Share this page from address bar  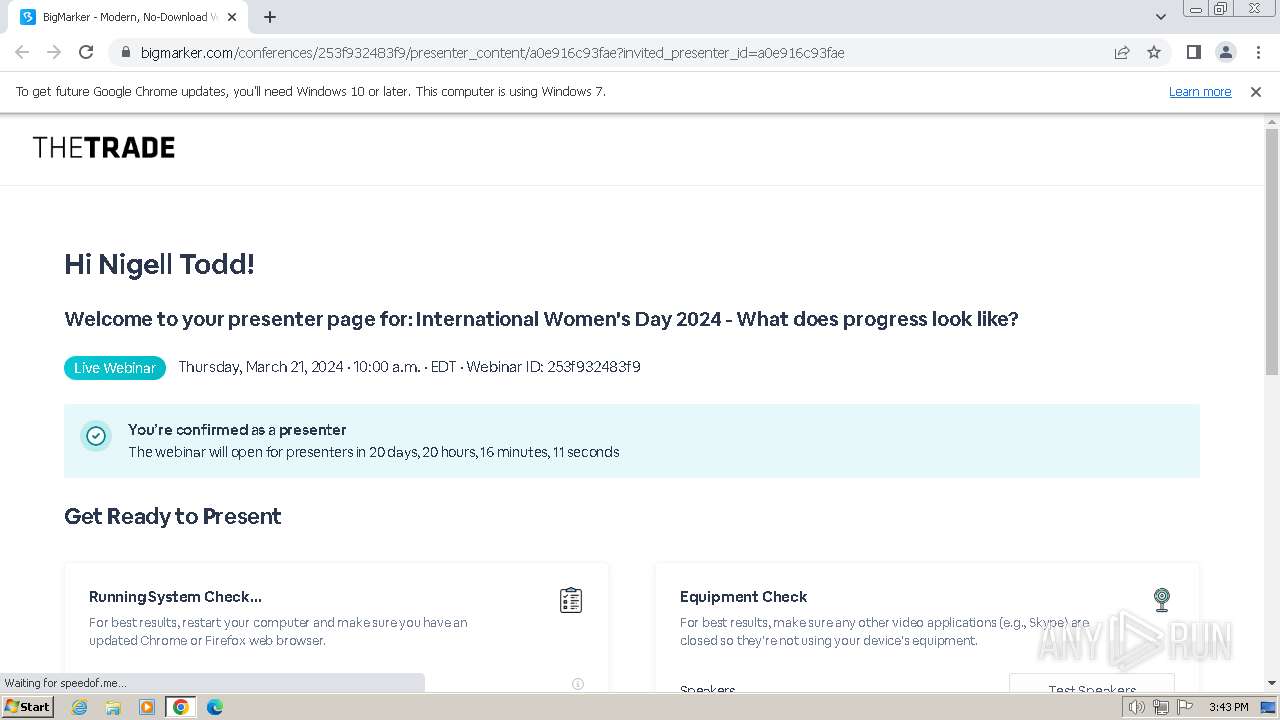[1122, 52]
